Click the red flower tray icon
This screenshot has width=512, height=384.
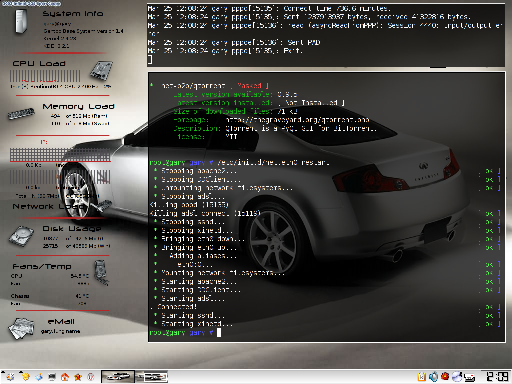coord(445,376)
